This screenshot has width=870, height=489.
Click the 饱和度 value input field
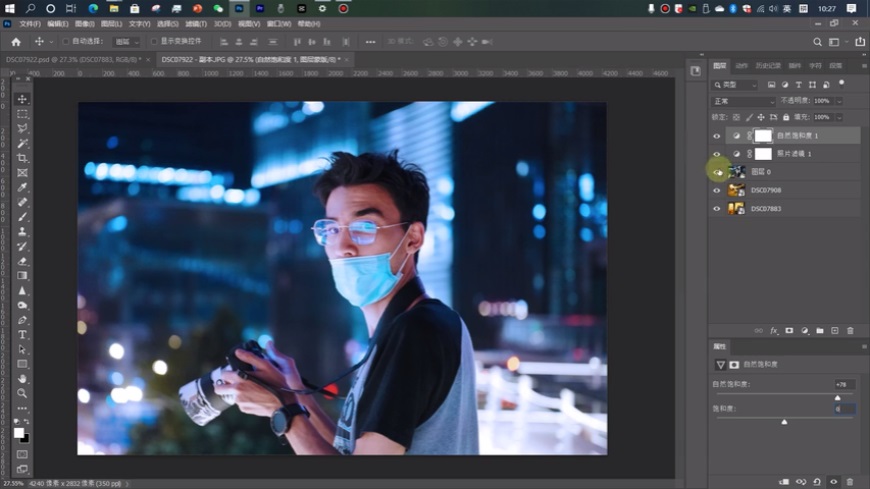[844, 409]
